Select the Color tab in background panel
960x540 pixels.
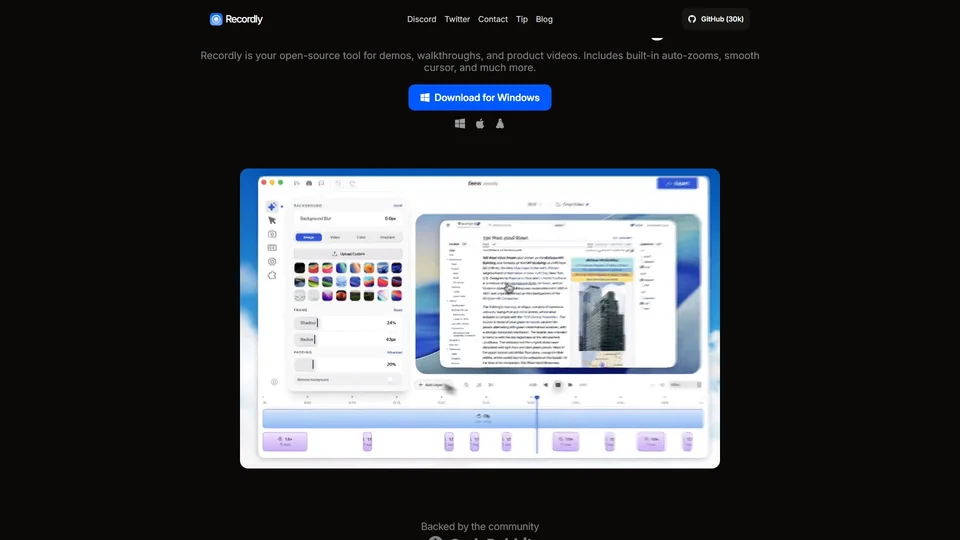(x=361, y=237)
